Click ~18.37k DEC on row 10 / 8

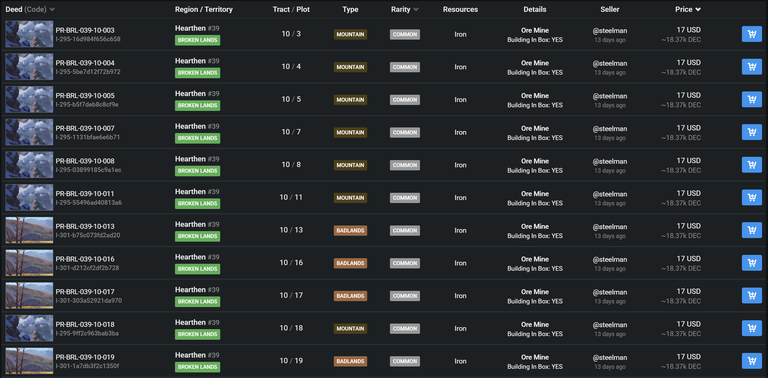tap(680, 170)
